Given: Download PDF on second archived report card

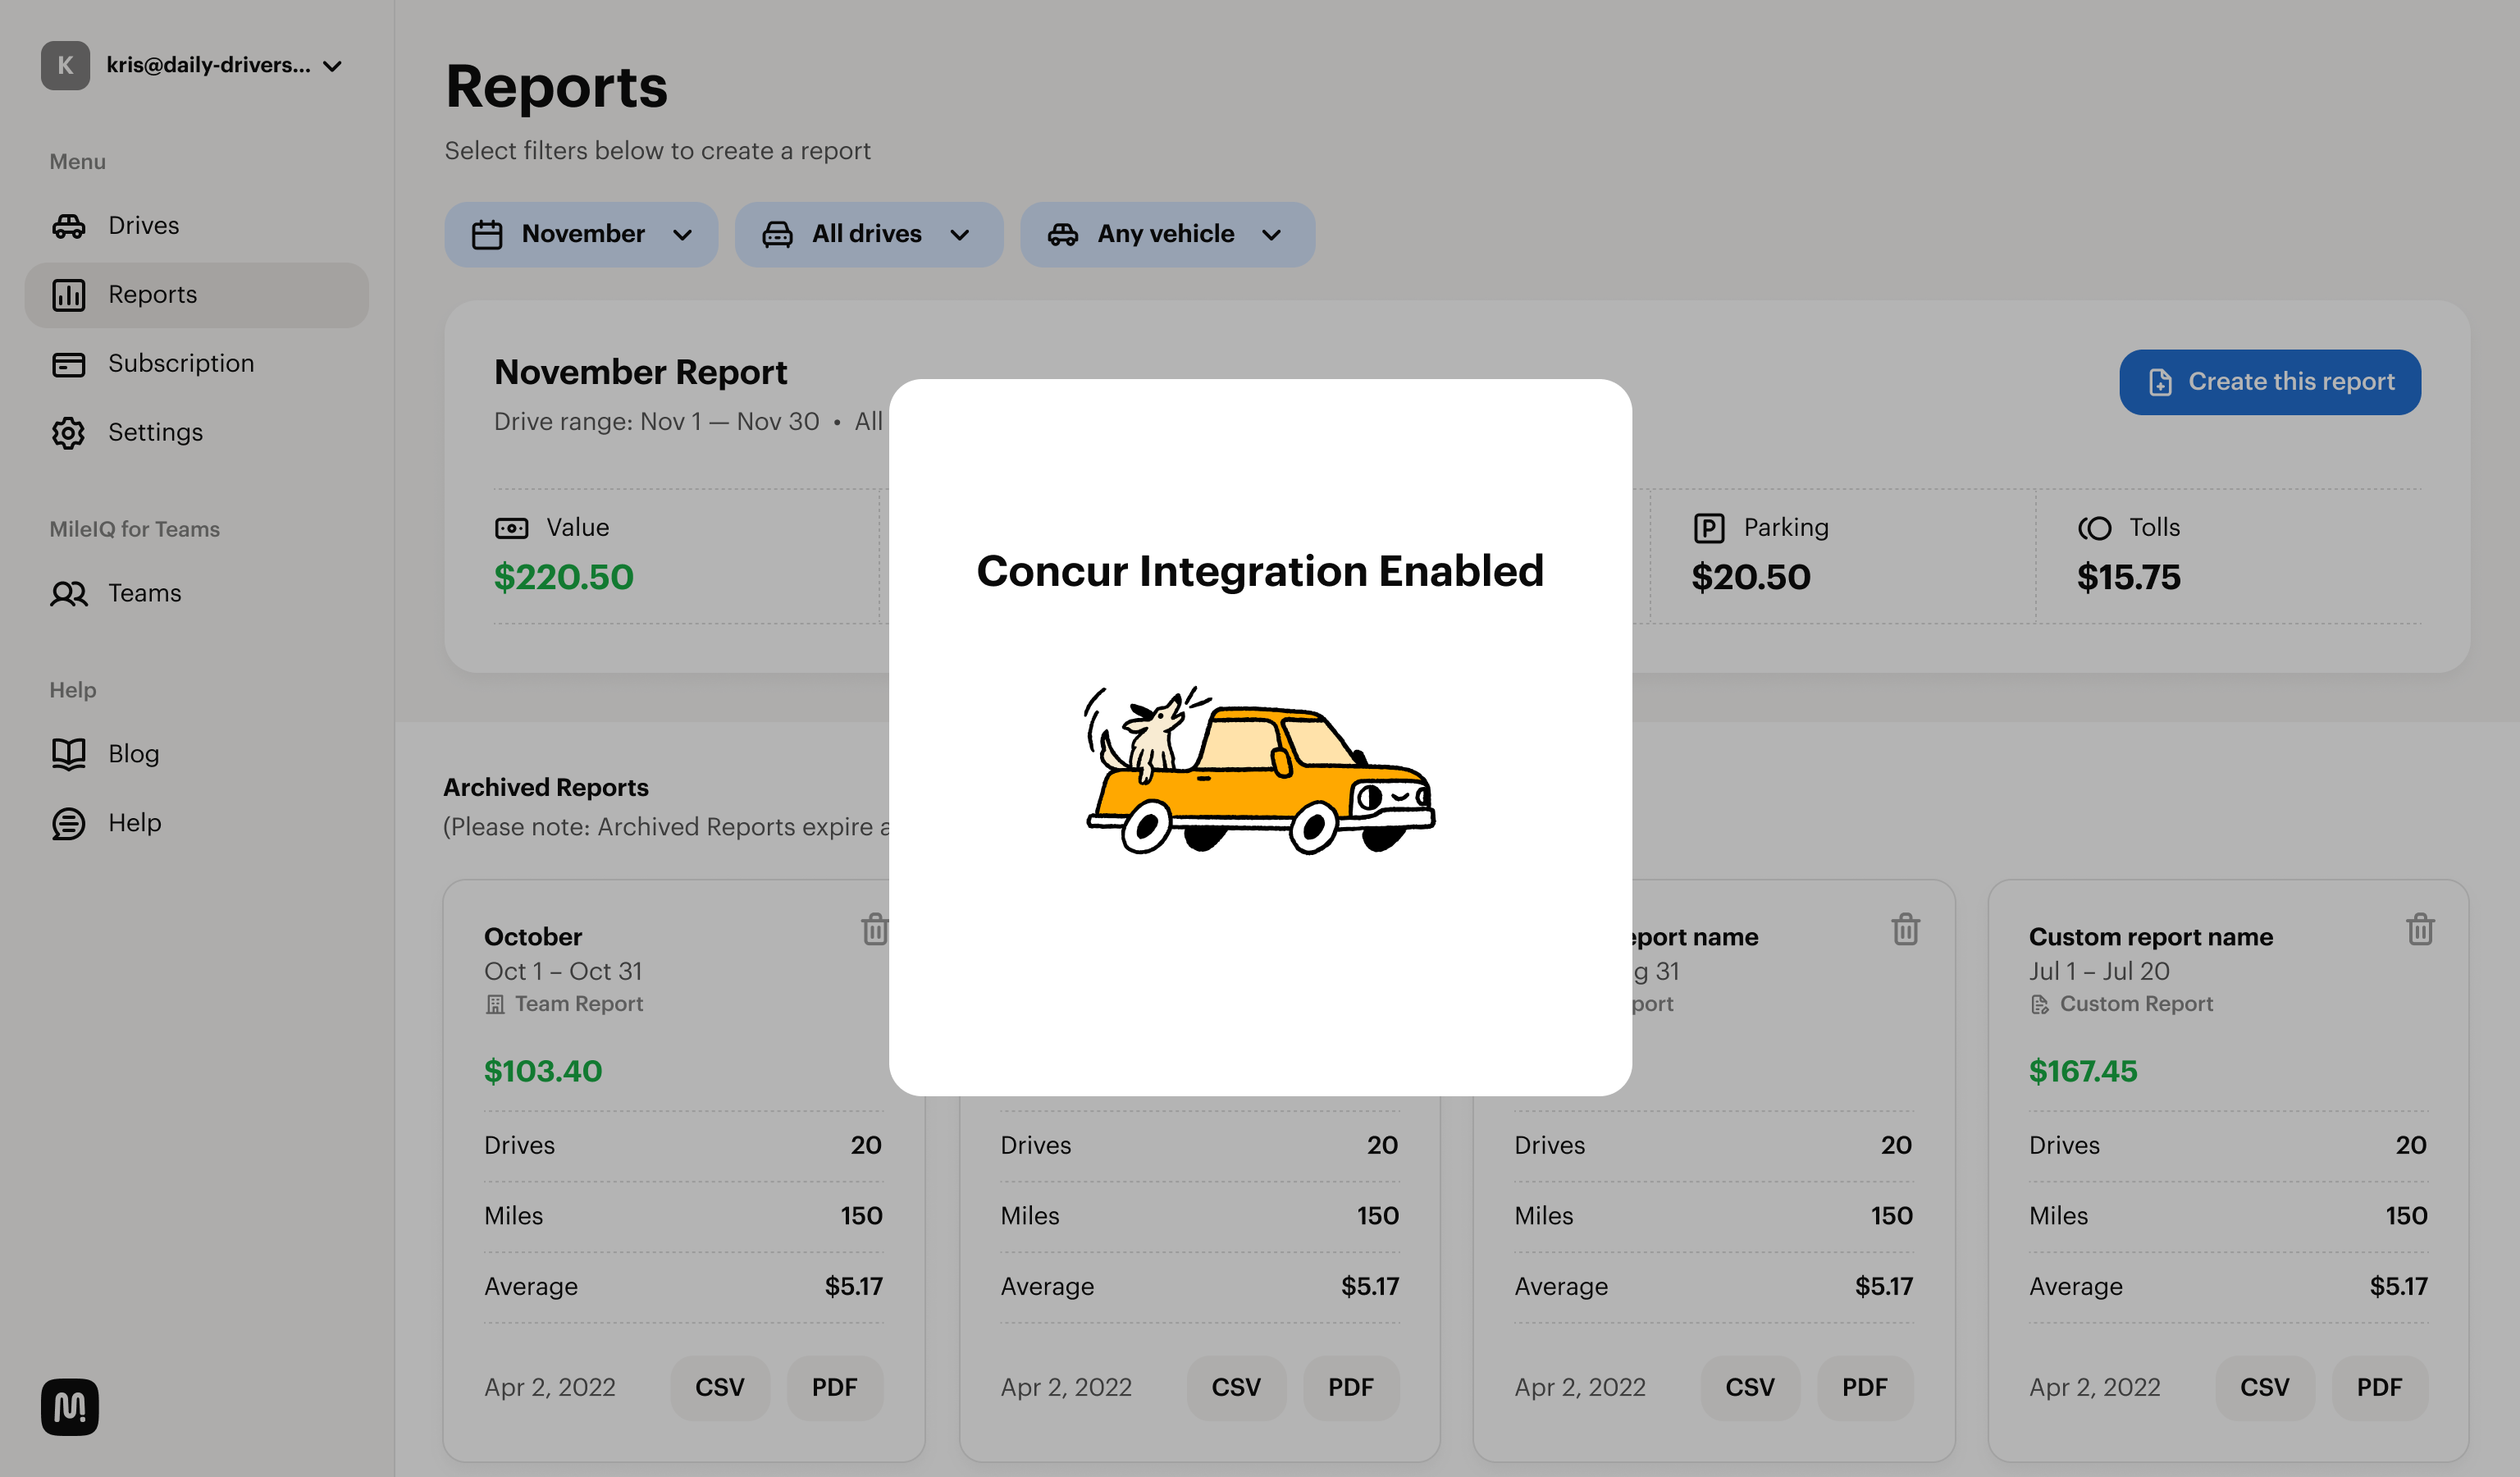Looking at the screenshot, I should pos(1350,1388).
